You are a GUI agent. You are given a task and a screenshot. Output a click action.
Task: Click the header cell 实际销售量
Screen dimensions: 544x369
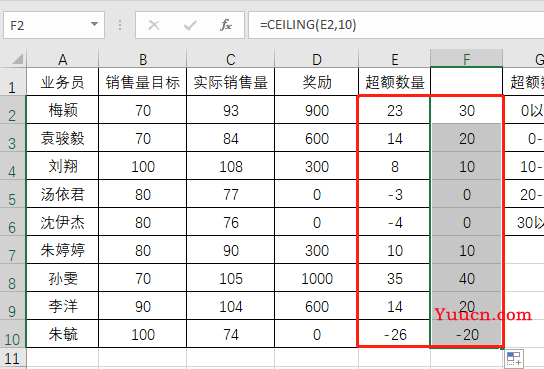click(x=230, y=82)
